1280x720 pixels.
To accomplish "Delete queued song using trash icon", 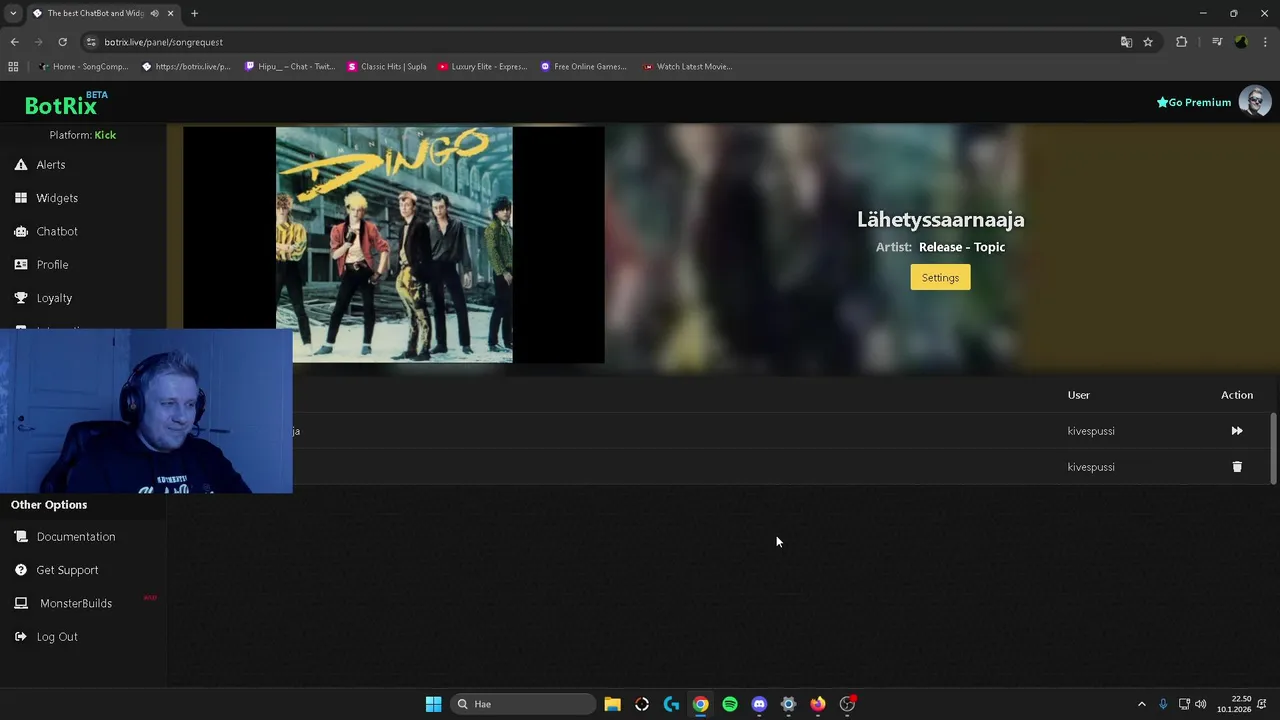I will [x=1237, y=467].
